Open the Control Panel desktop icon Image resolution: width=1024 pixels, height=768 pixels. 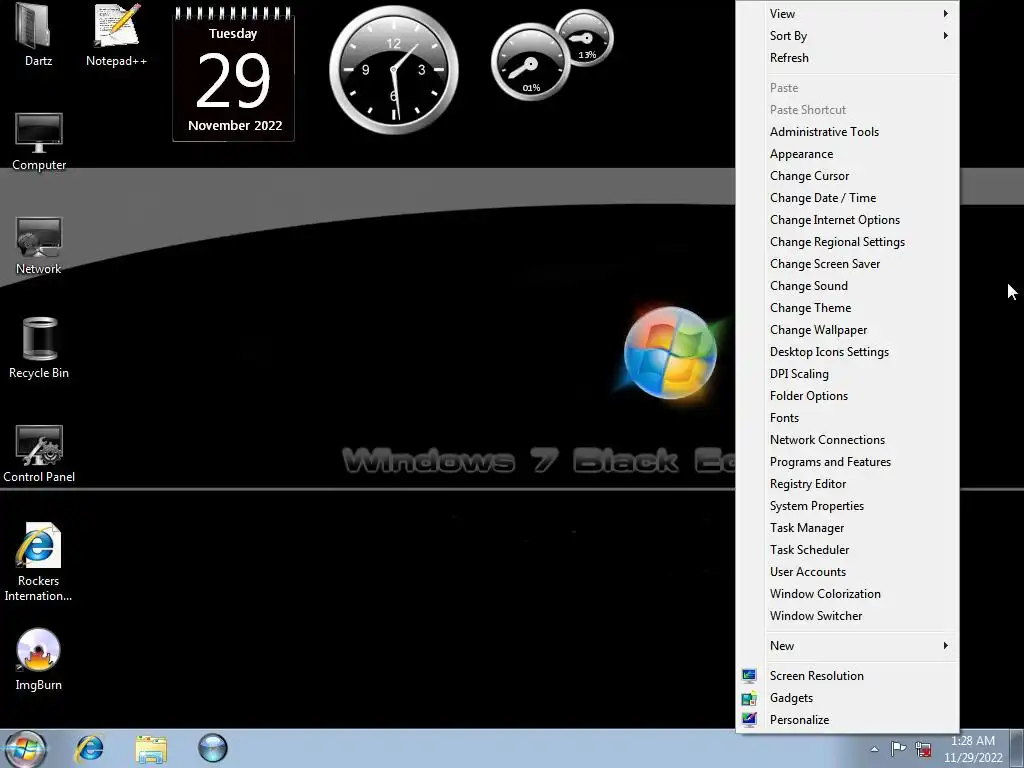(39, 445)
